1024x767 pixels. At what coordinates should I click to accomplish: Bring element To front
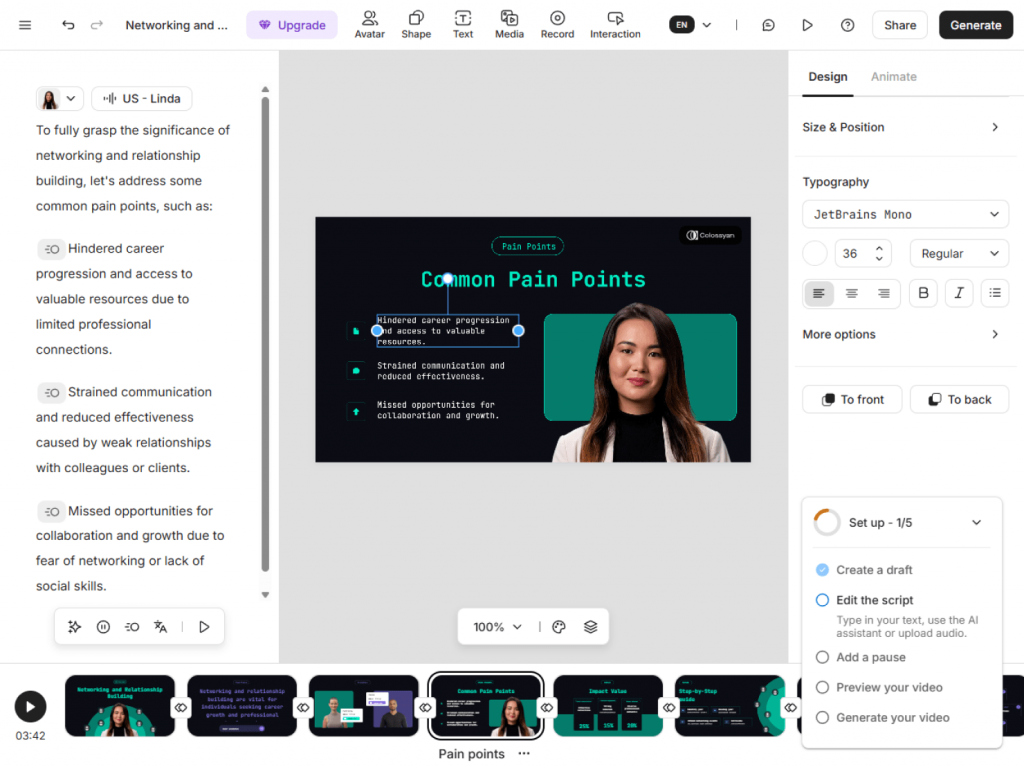(852, 399)
